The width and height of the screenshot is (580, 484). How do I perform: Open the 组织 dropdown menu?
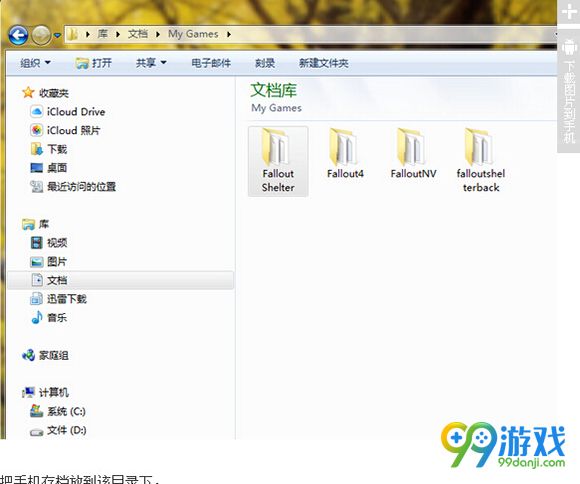pyautogui.click(x=36, y=63)
